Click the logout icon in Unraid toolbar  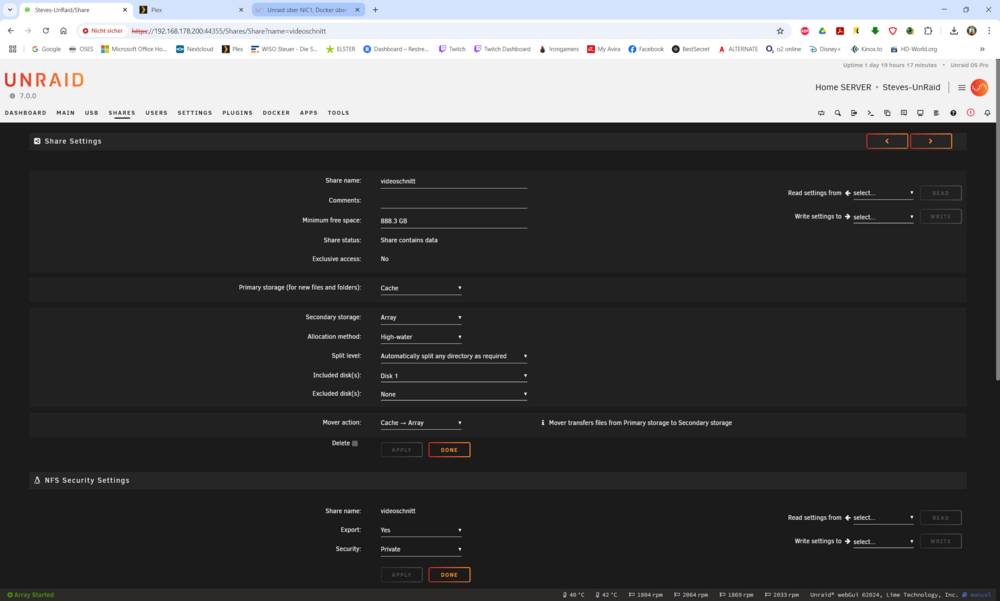coord(854,113)
